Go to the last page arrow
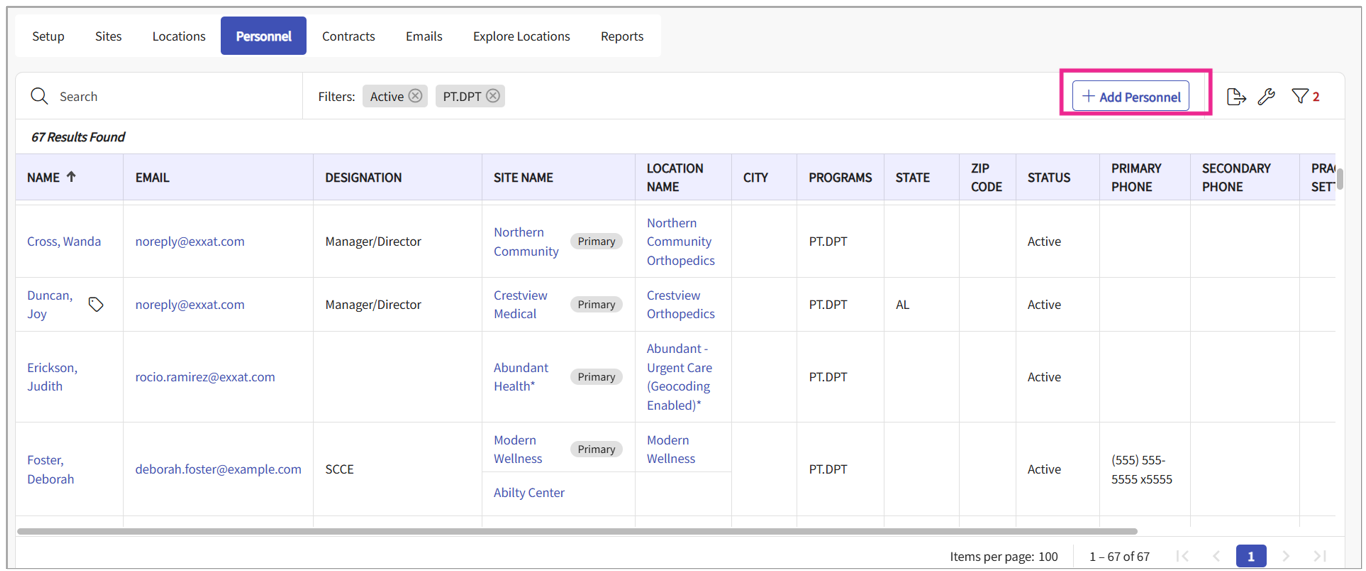The width and height of the screenshot is (1366, 571). (1320, 556)
